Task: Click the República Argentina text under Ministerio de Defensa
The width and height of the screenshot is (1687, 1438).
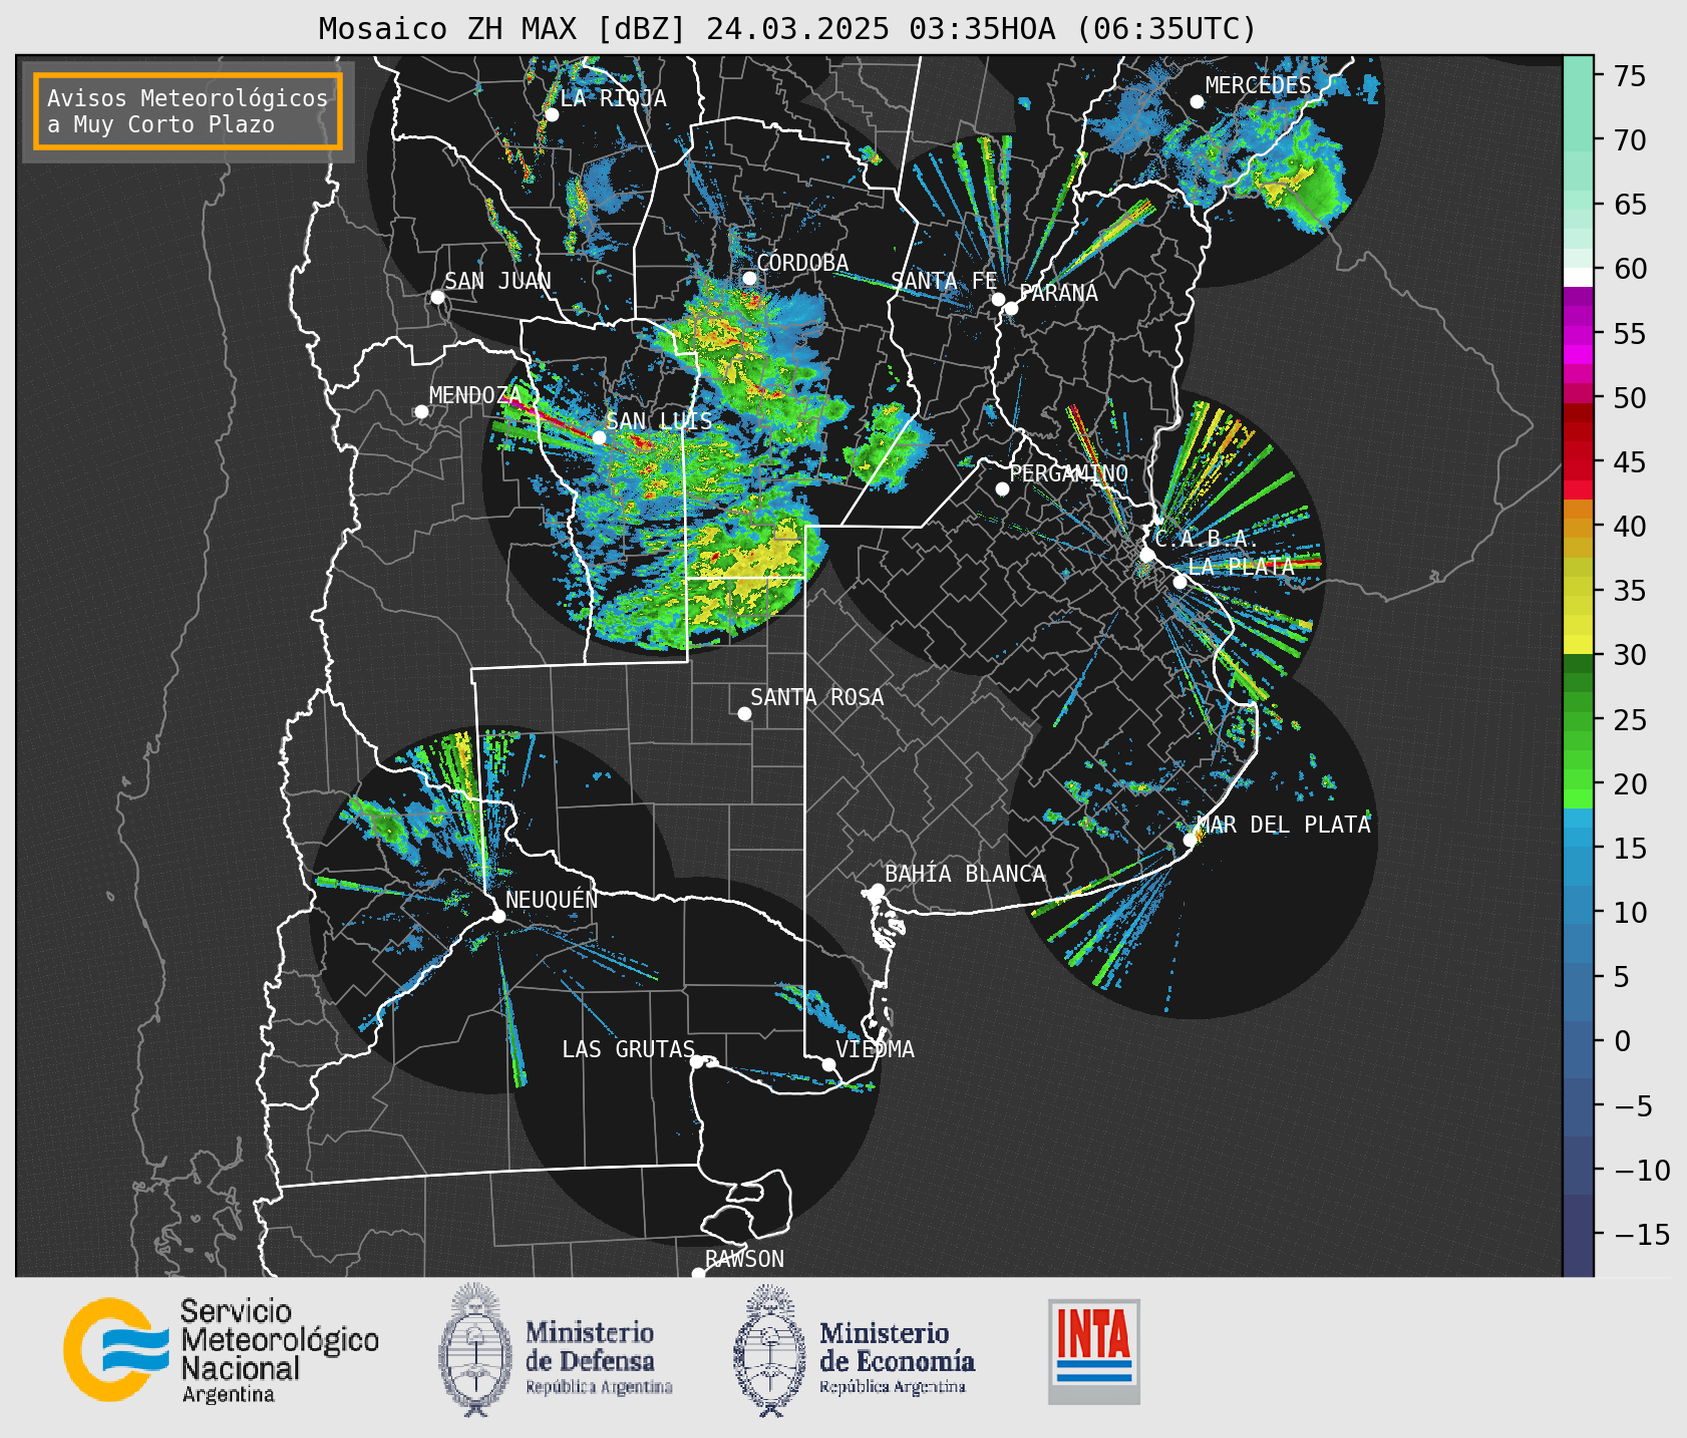Action: pyautogui.click(x=599, y=1387)
